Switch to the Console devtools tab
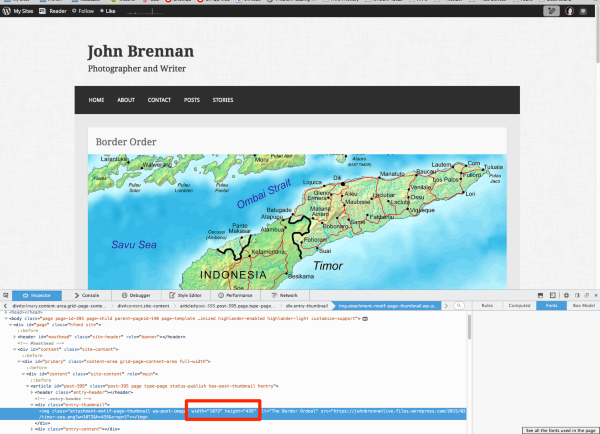The height and width of the screenshot is (434, 600). 87,295
